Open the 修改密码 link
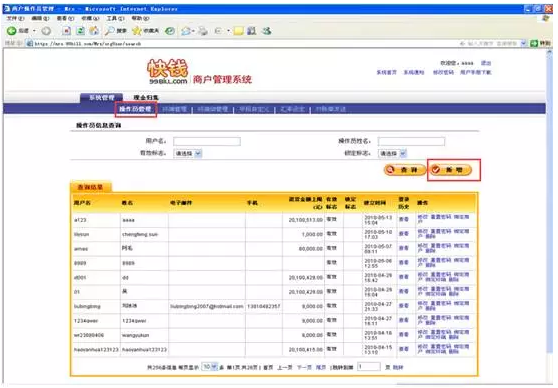 pyautogui.click(x=443, y=72)
